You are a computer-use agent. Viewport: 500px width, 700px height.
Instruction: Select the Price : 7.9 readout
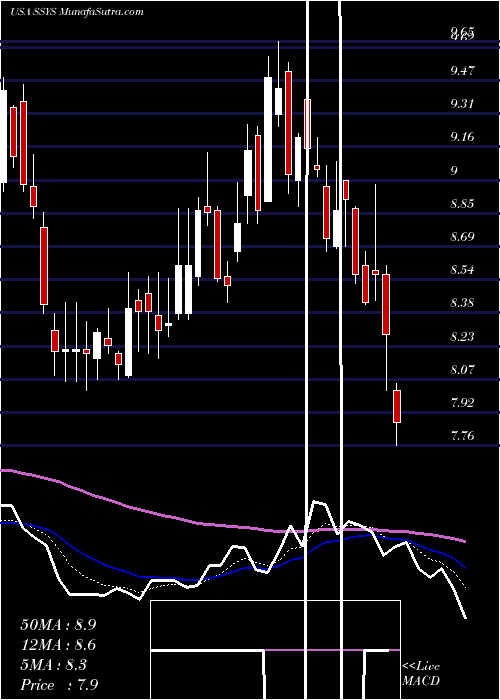pyautogui.click(x=59, y=684)
